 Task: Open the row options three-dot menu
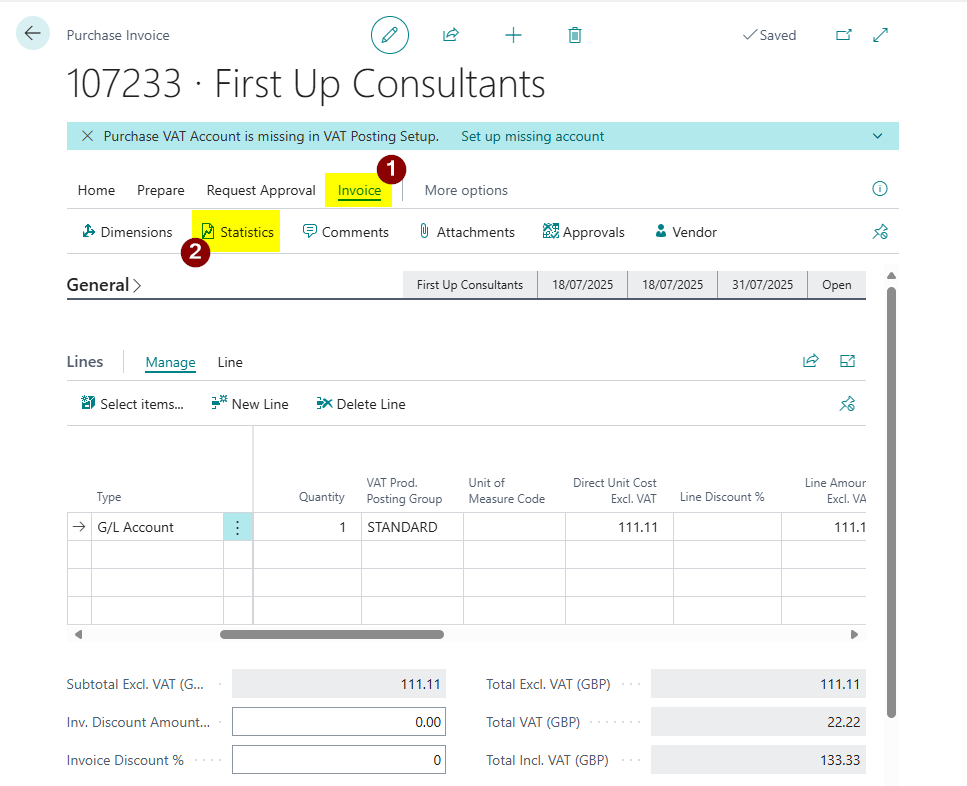coord(237,527)
